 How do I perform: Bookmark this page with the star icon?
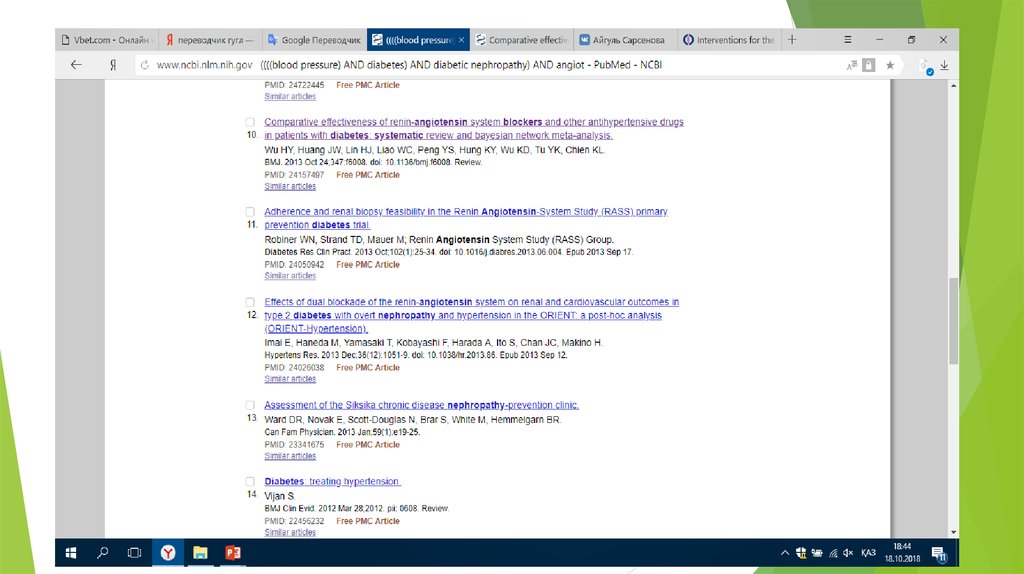[889, 65]
